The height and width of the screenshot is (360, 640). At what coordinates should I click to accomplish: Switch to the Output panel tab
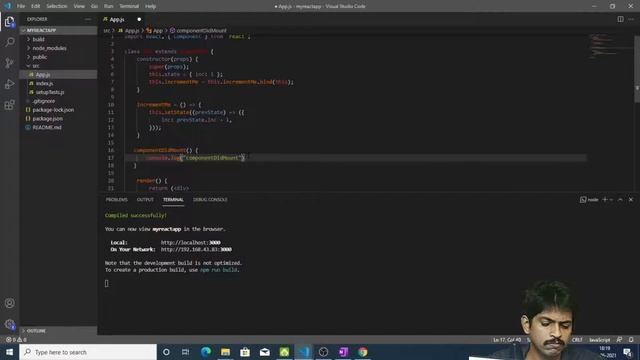[145, 200]
